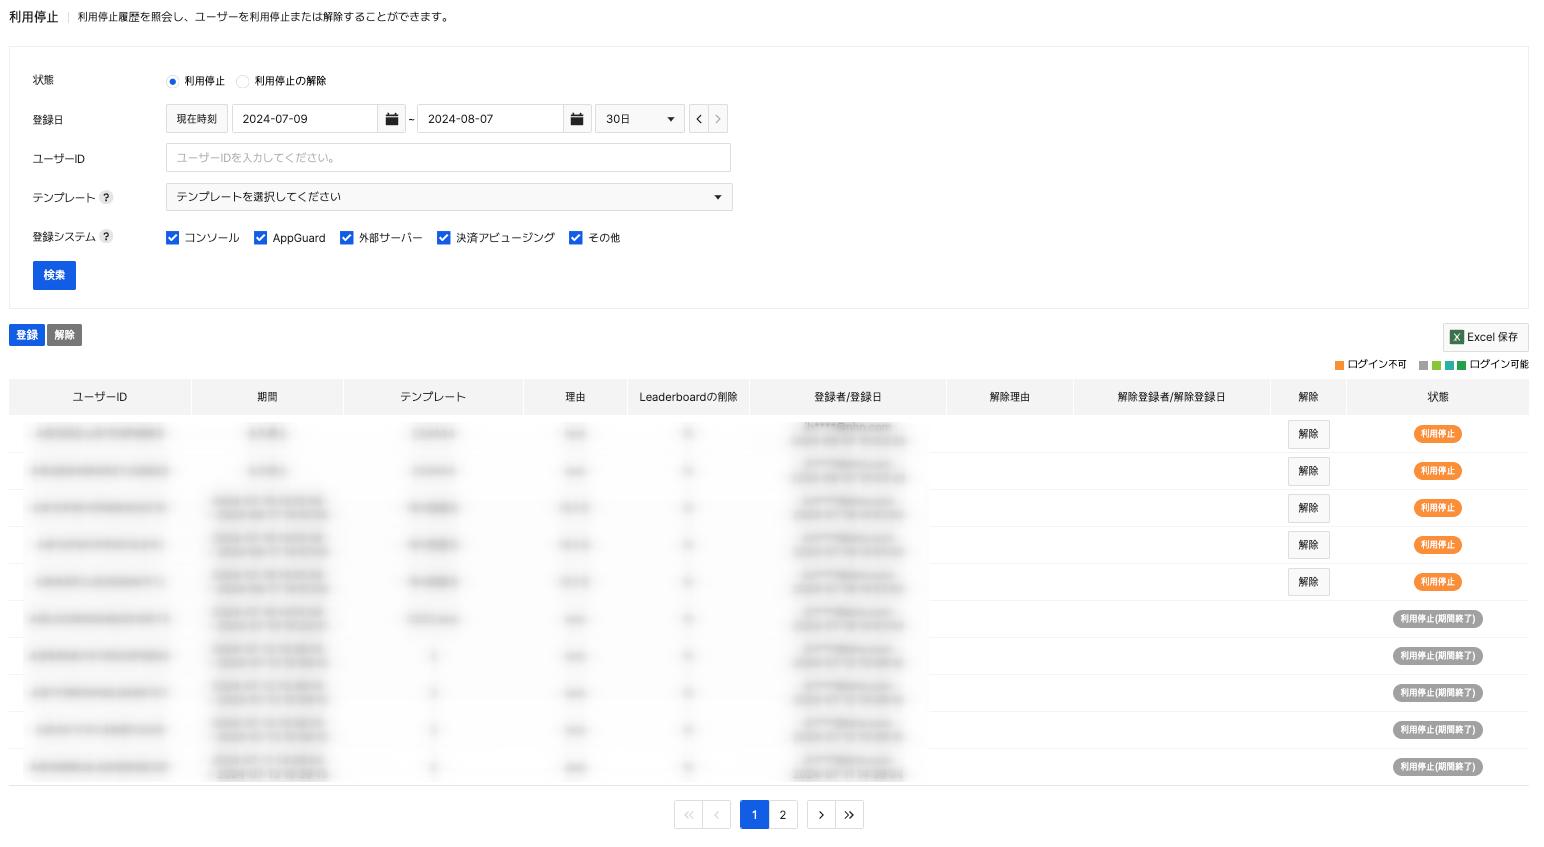Select the 利用停止の解除 radio button
The height and width of the screenshot is (847, 1544).
(242, 81)
